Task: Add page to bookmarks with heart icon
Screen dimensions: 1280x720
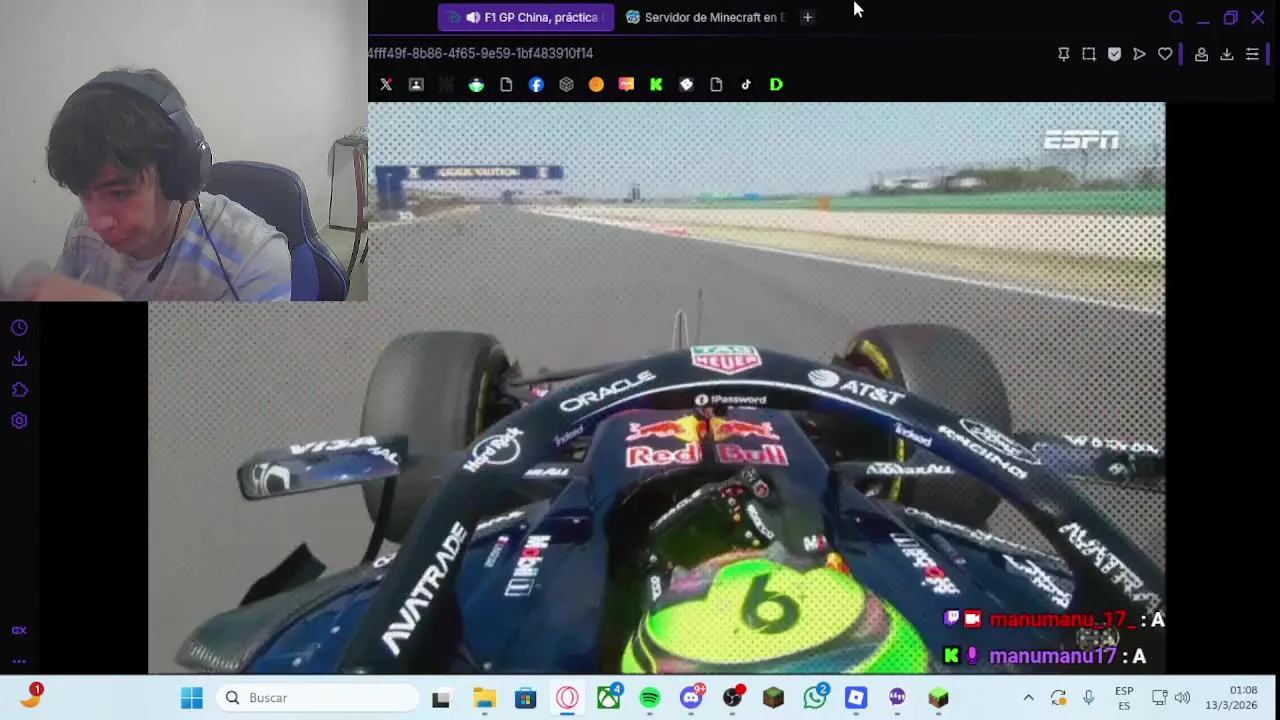Action: 1165,54
